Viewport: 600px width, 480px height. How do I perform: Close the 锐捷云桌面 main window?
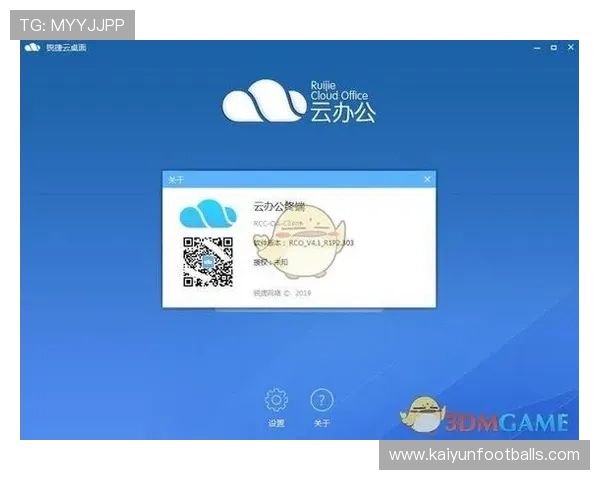[570, 48]
